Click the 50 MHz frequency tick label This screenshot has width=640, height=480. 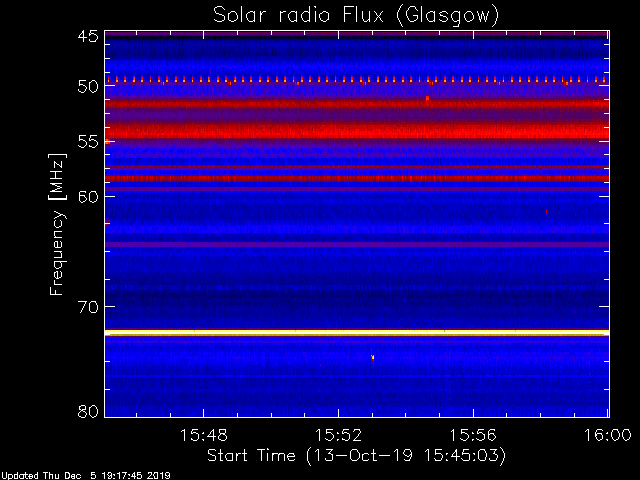tap(88, 86)
